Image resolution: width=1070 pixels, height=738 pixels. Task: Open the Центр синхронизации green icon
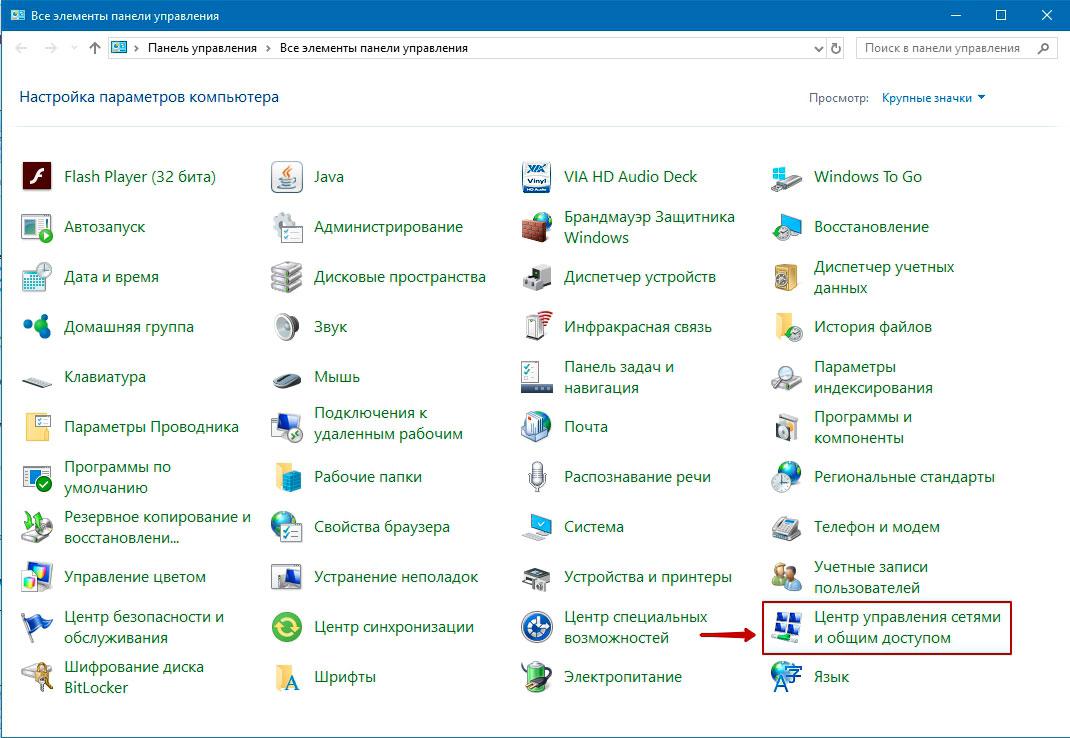tap(287, 627)
